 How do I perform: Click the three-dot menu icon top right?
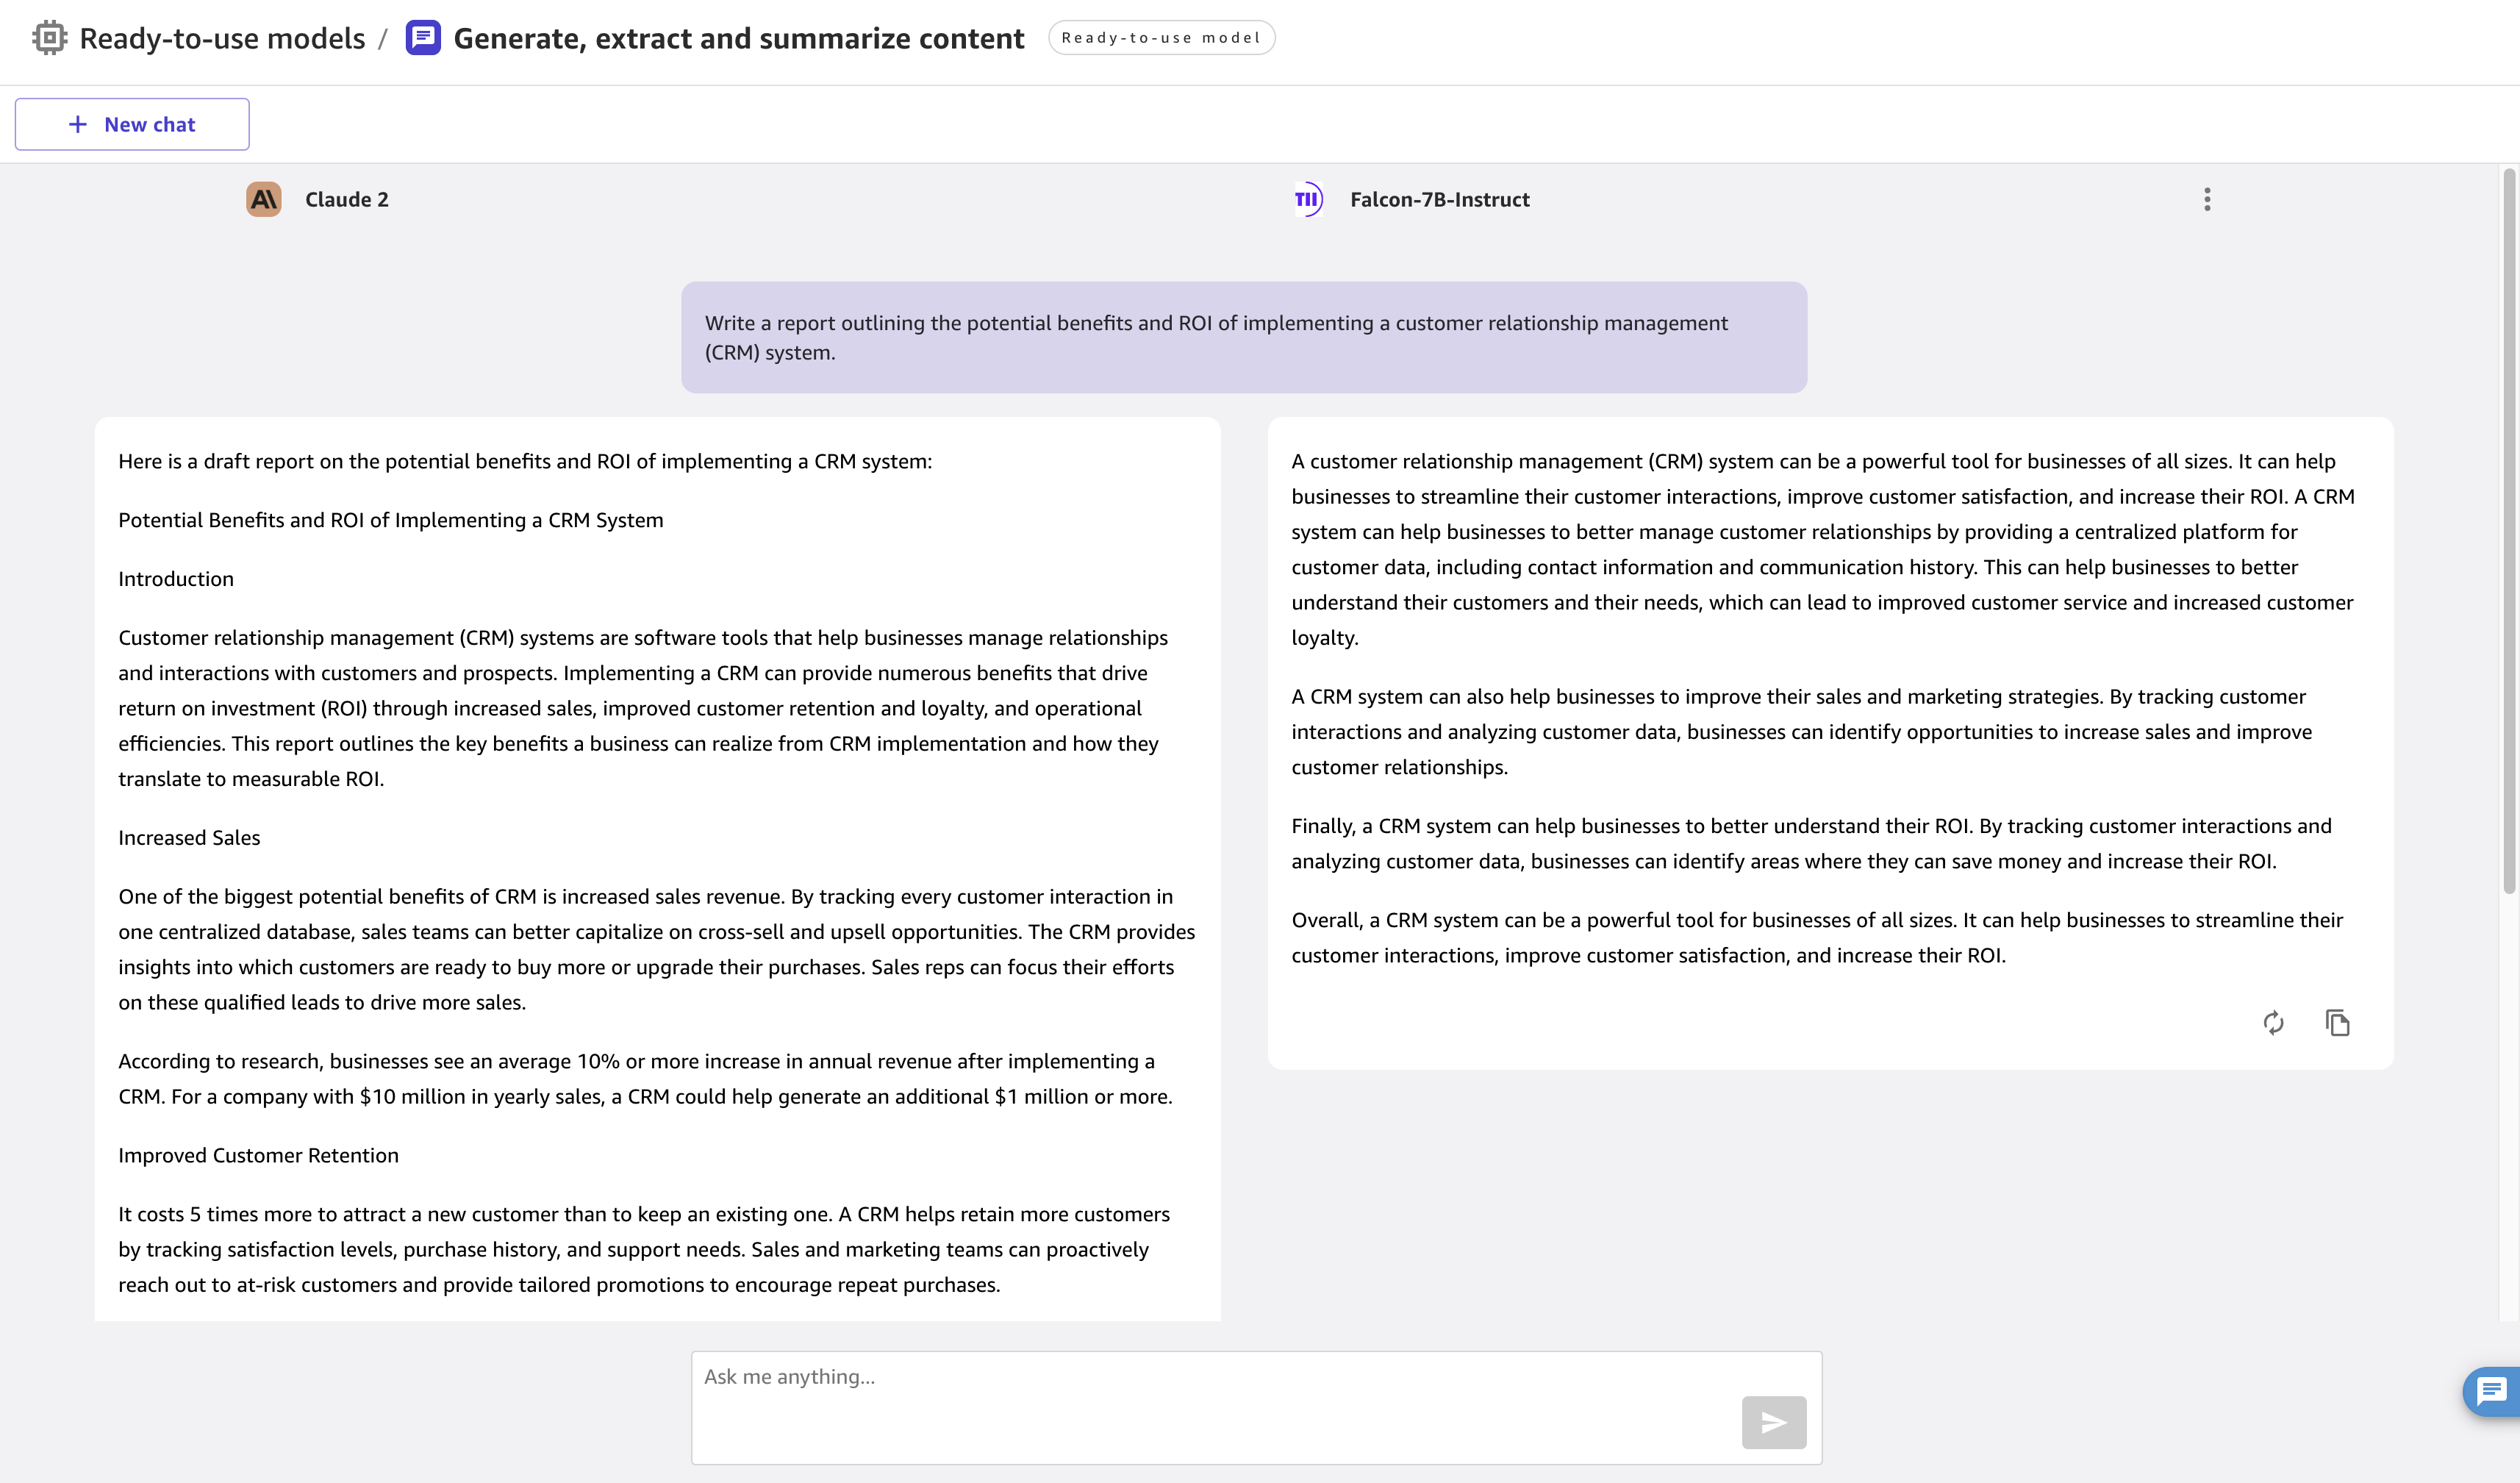[2208, 199]
